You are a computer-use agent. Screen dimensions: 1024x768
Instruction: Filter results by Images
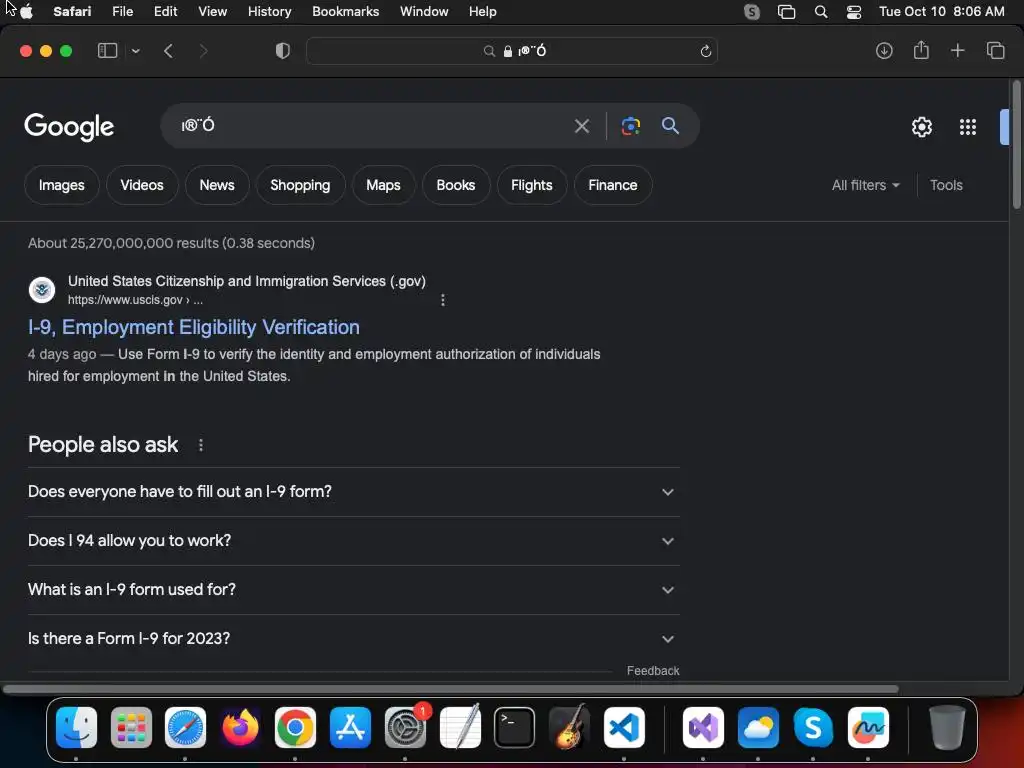pos(61,185)
